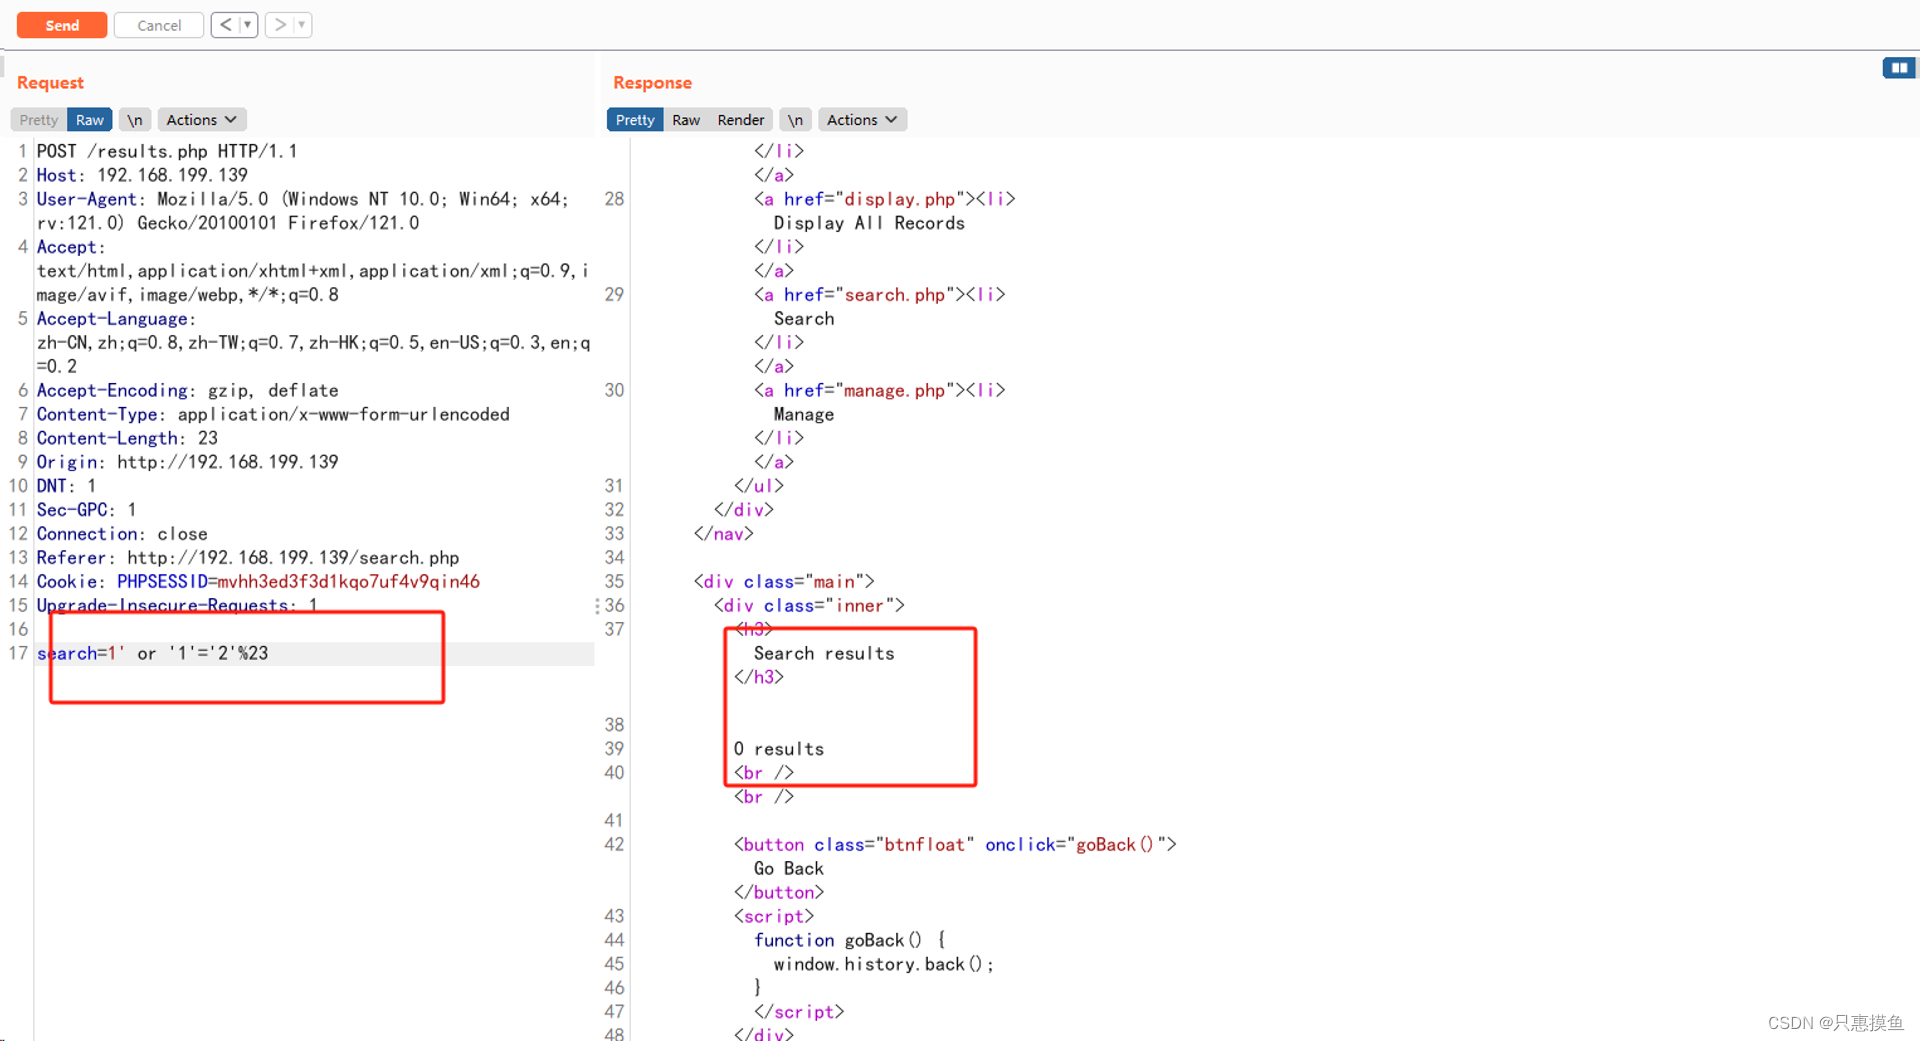This screenshot has width=1920, height=1041.
Task: Click the Connection: close header
Action: [122, 534]
